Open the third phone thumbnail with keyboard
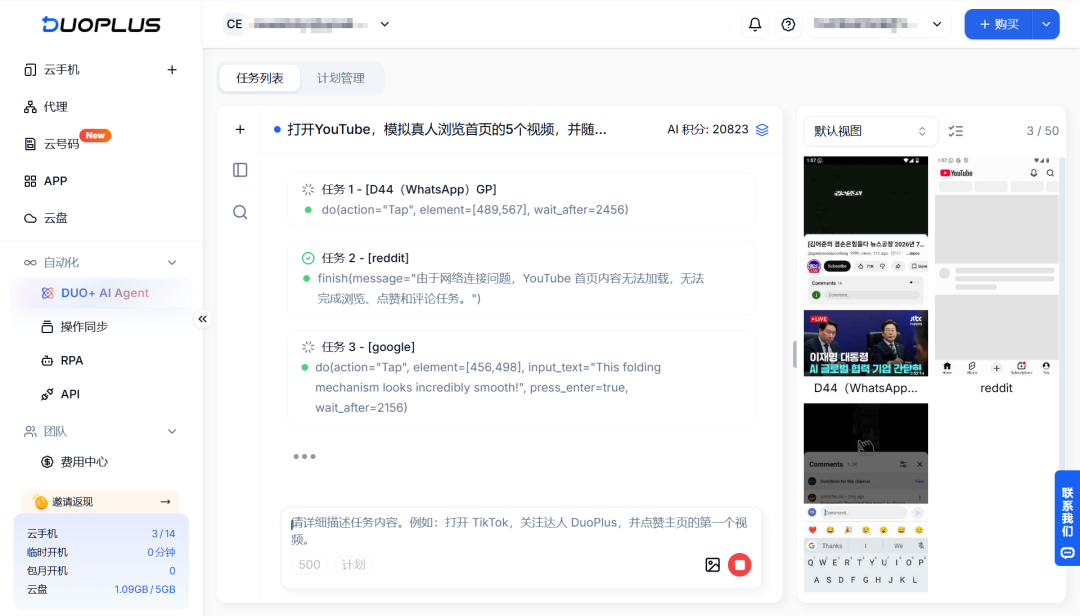Screen dimensions: 1080x616 [866, 497]
